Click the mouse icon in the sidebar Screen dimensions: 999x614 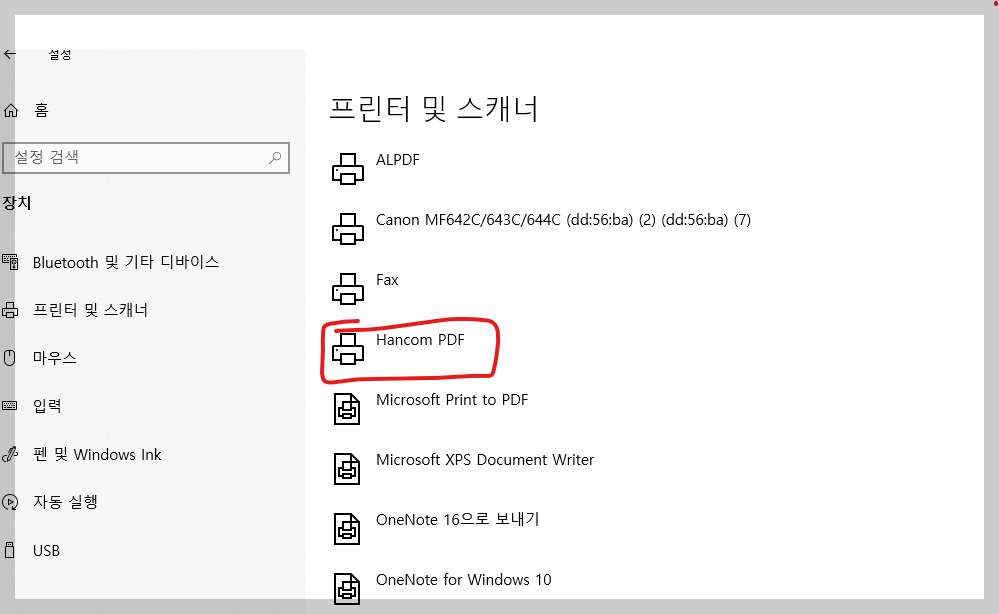(10, 358)
